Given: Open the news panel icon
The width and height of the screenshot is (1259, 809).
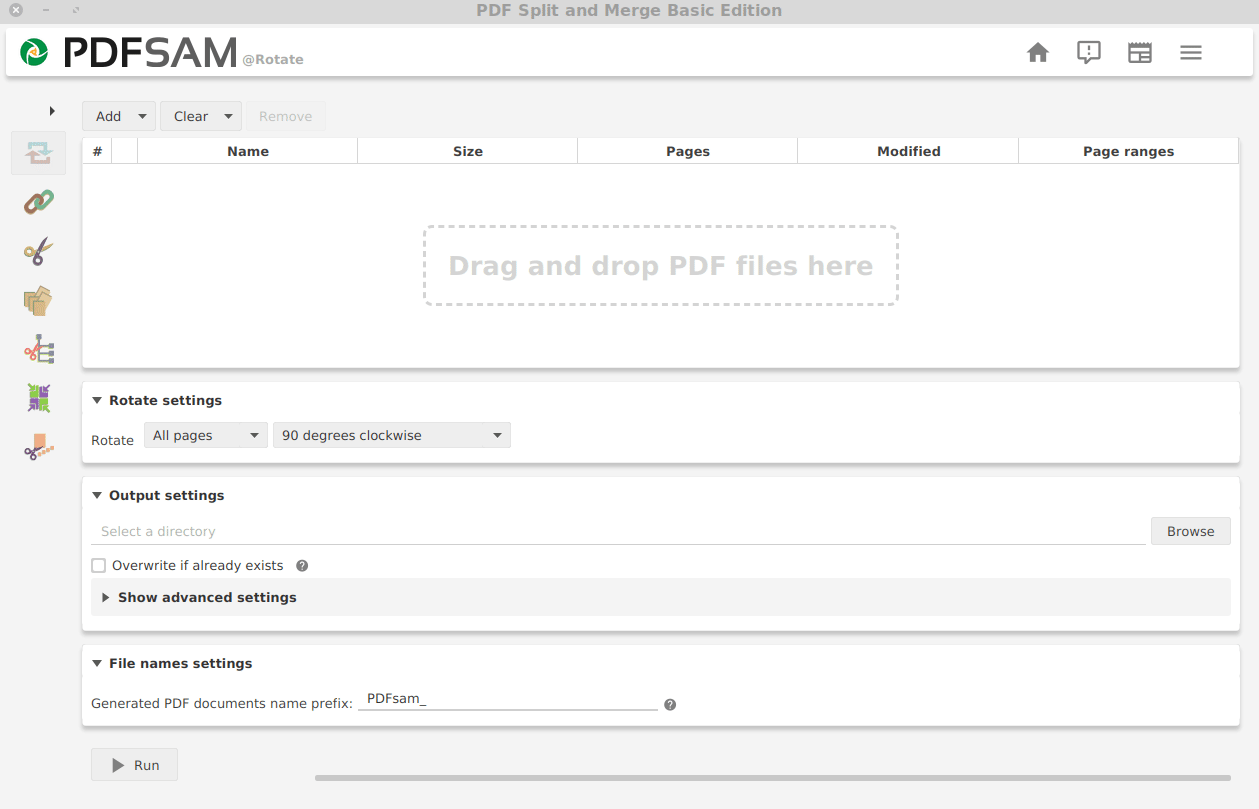Looking at the screenshot, I should tap(1140, 53).
